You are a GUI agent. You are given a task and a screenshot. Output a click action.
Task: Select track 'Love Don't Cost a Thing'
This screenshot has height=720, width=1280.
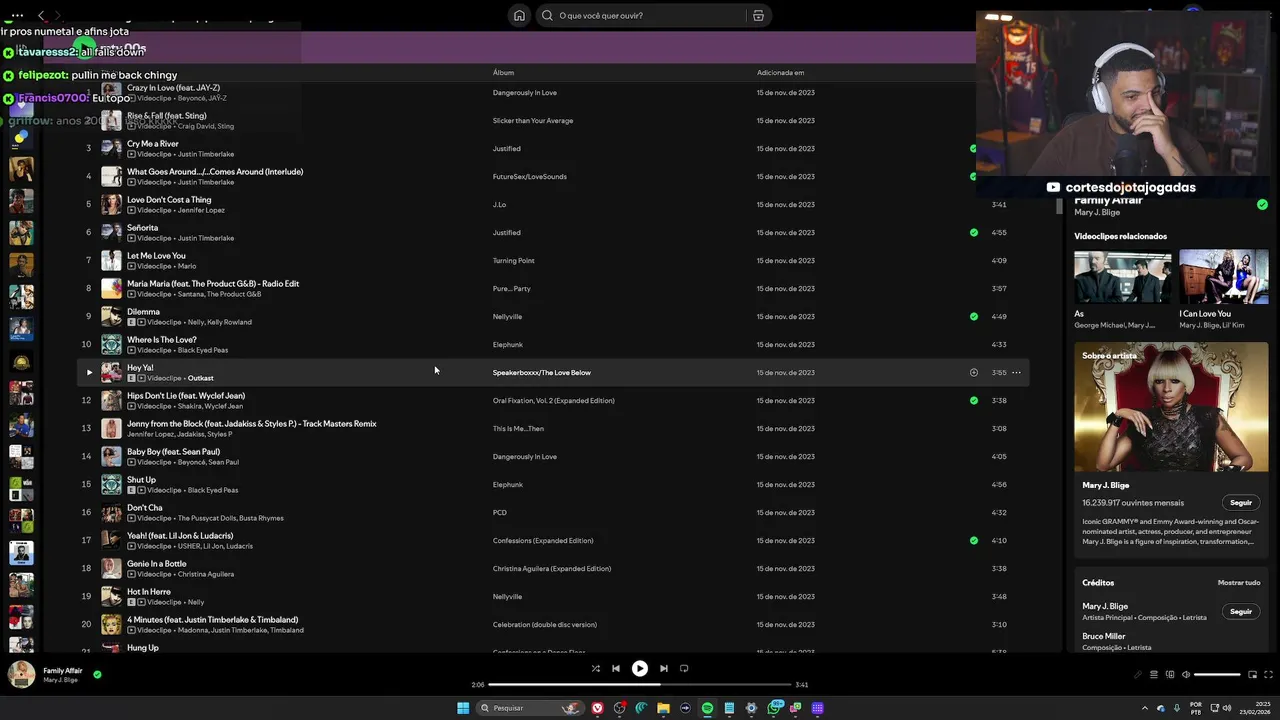coord(169,199)
